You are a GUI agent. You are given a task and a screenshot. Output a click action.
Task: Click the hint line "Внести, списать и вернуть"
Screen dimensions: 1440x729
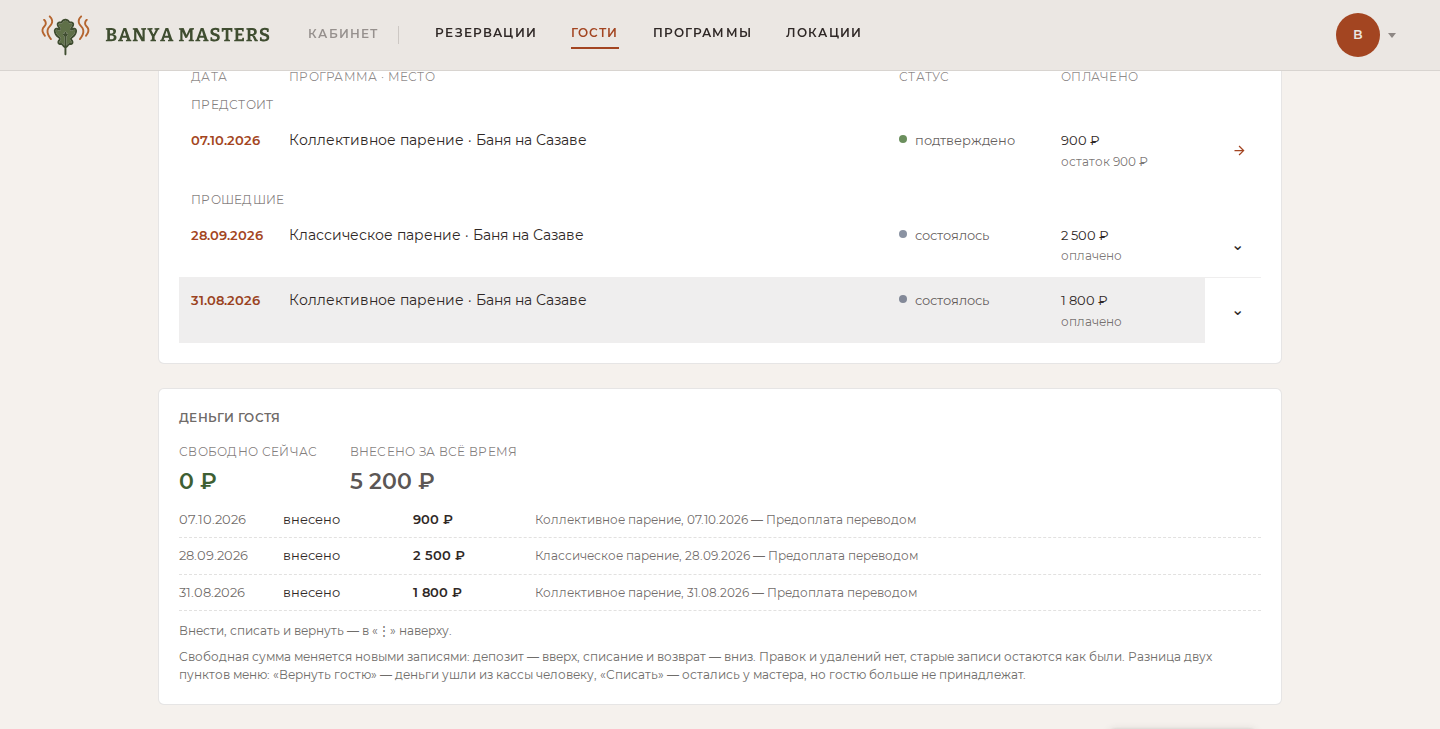(315, 631)
